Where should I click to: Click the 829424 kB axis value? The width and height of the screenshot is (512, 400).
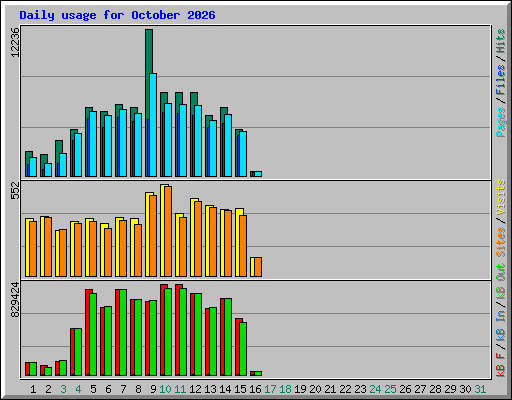tap(15, 300)
